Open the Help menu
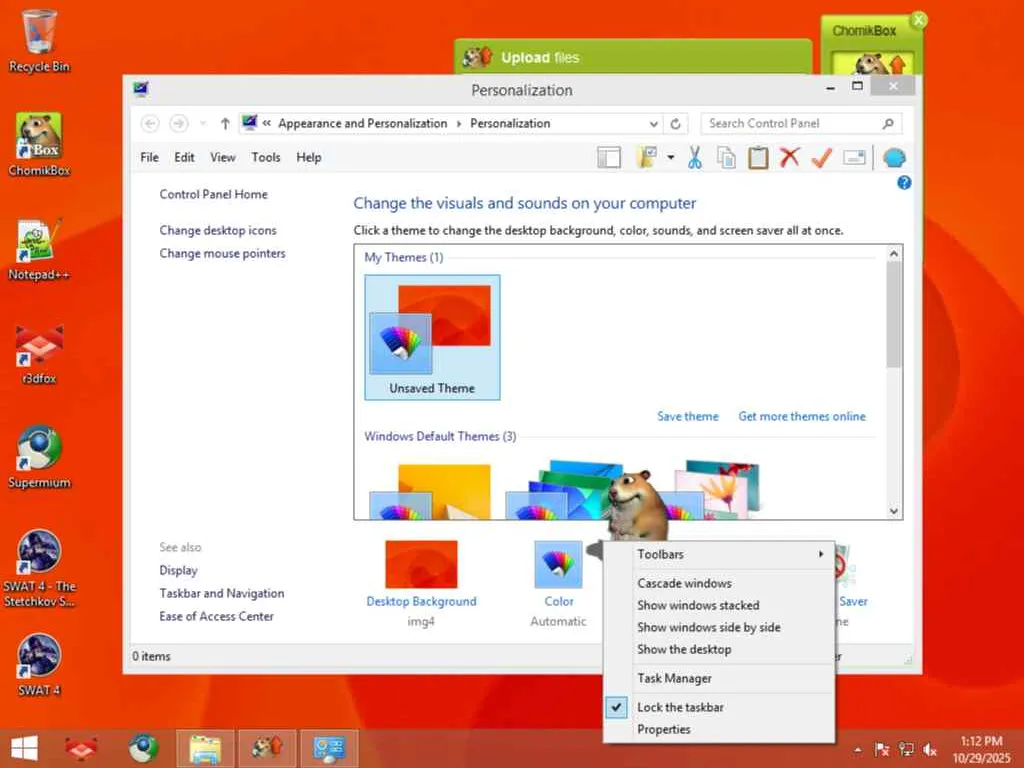1024x768 pixels. (308, 157)
